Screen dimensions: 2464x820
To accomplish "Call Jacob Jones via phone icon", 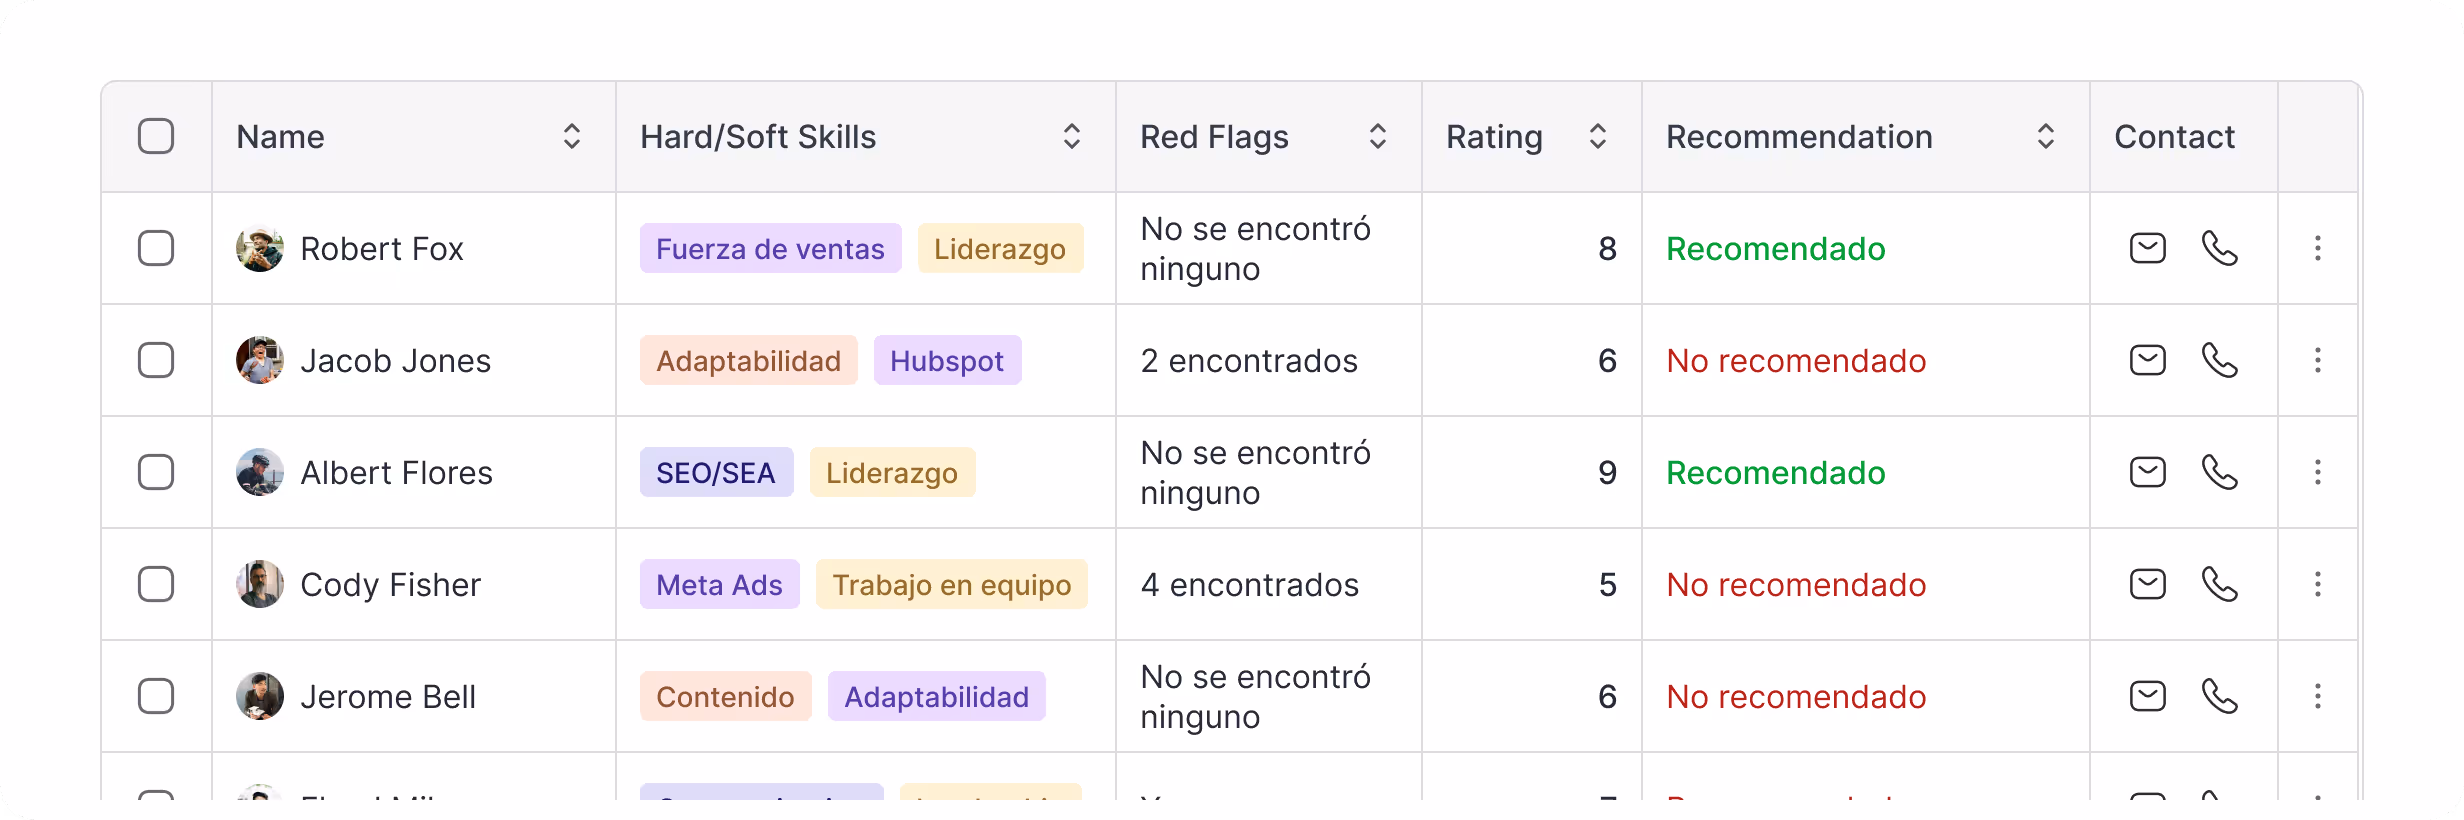I will click(2219, 360).
